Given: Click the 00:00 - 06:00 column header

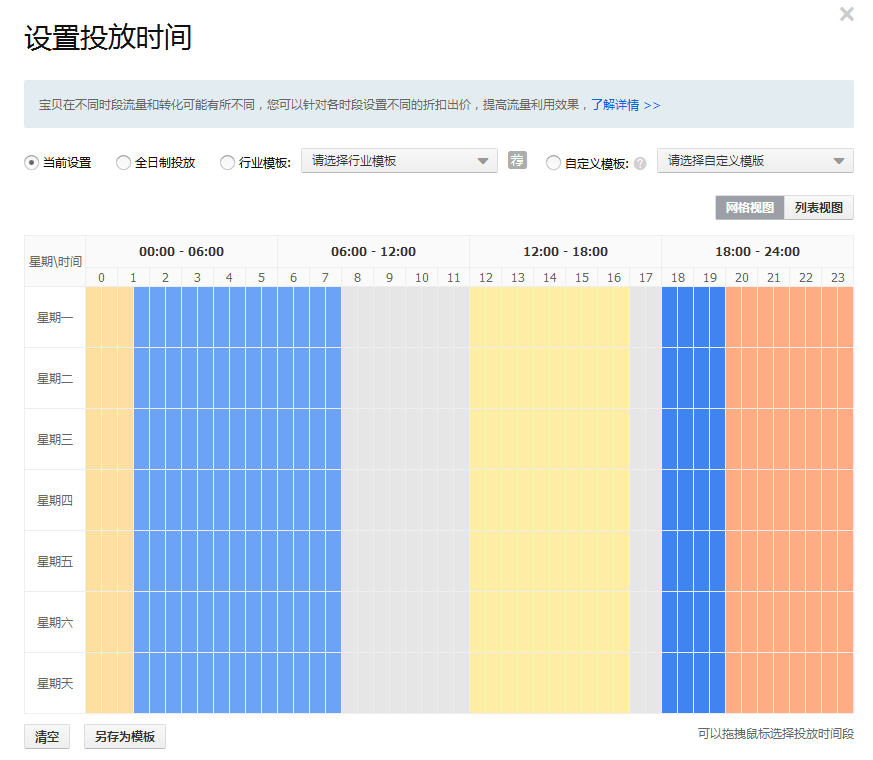Looking at the screenshot, I should coord(181,251).
